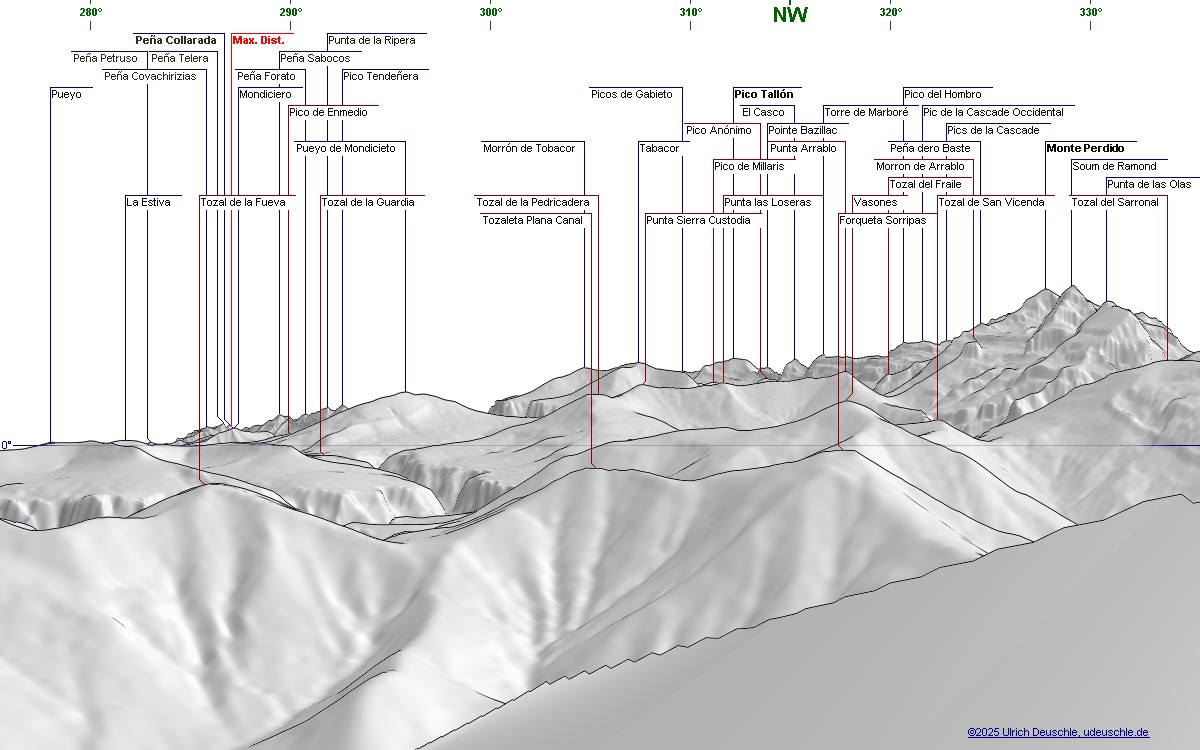Click the Peña Collarada label
The image size is (1200, 750).
pos(175,41)
